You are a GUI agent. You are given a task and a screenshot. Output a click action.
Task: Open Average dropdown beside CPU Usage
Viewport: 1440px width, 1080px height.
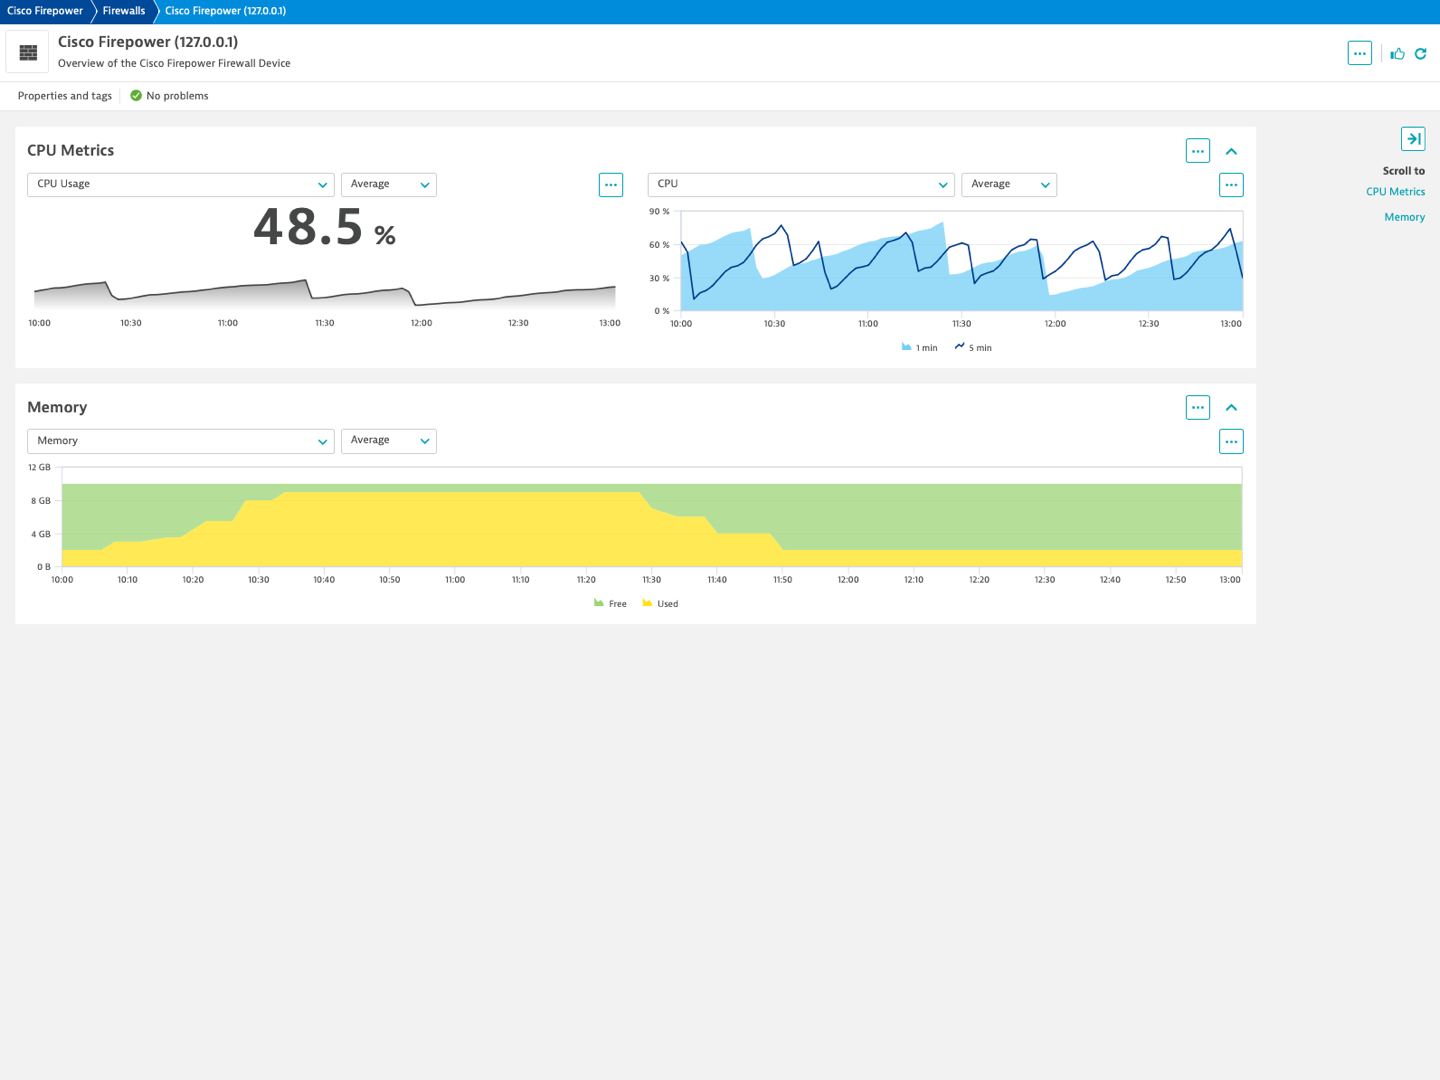(x=389, y=185)
